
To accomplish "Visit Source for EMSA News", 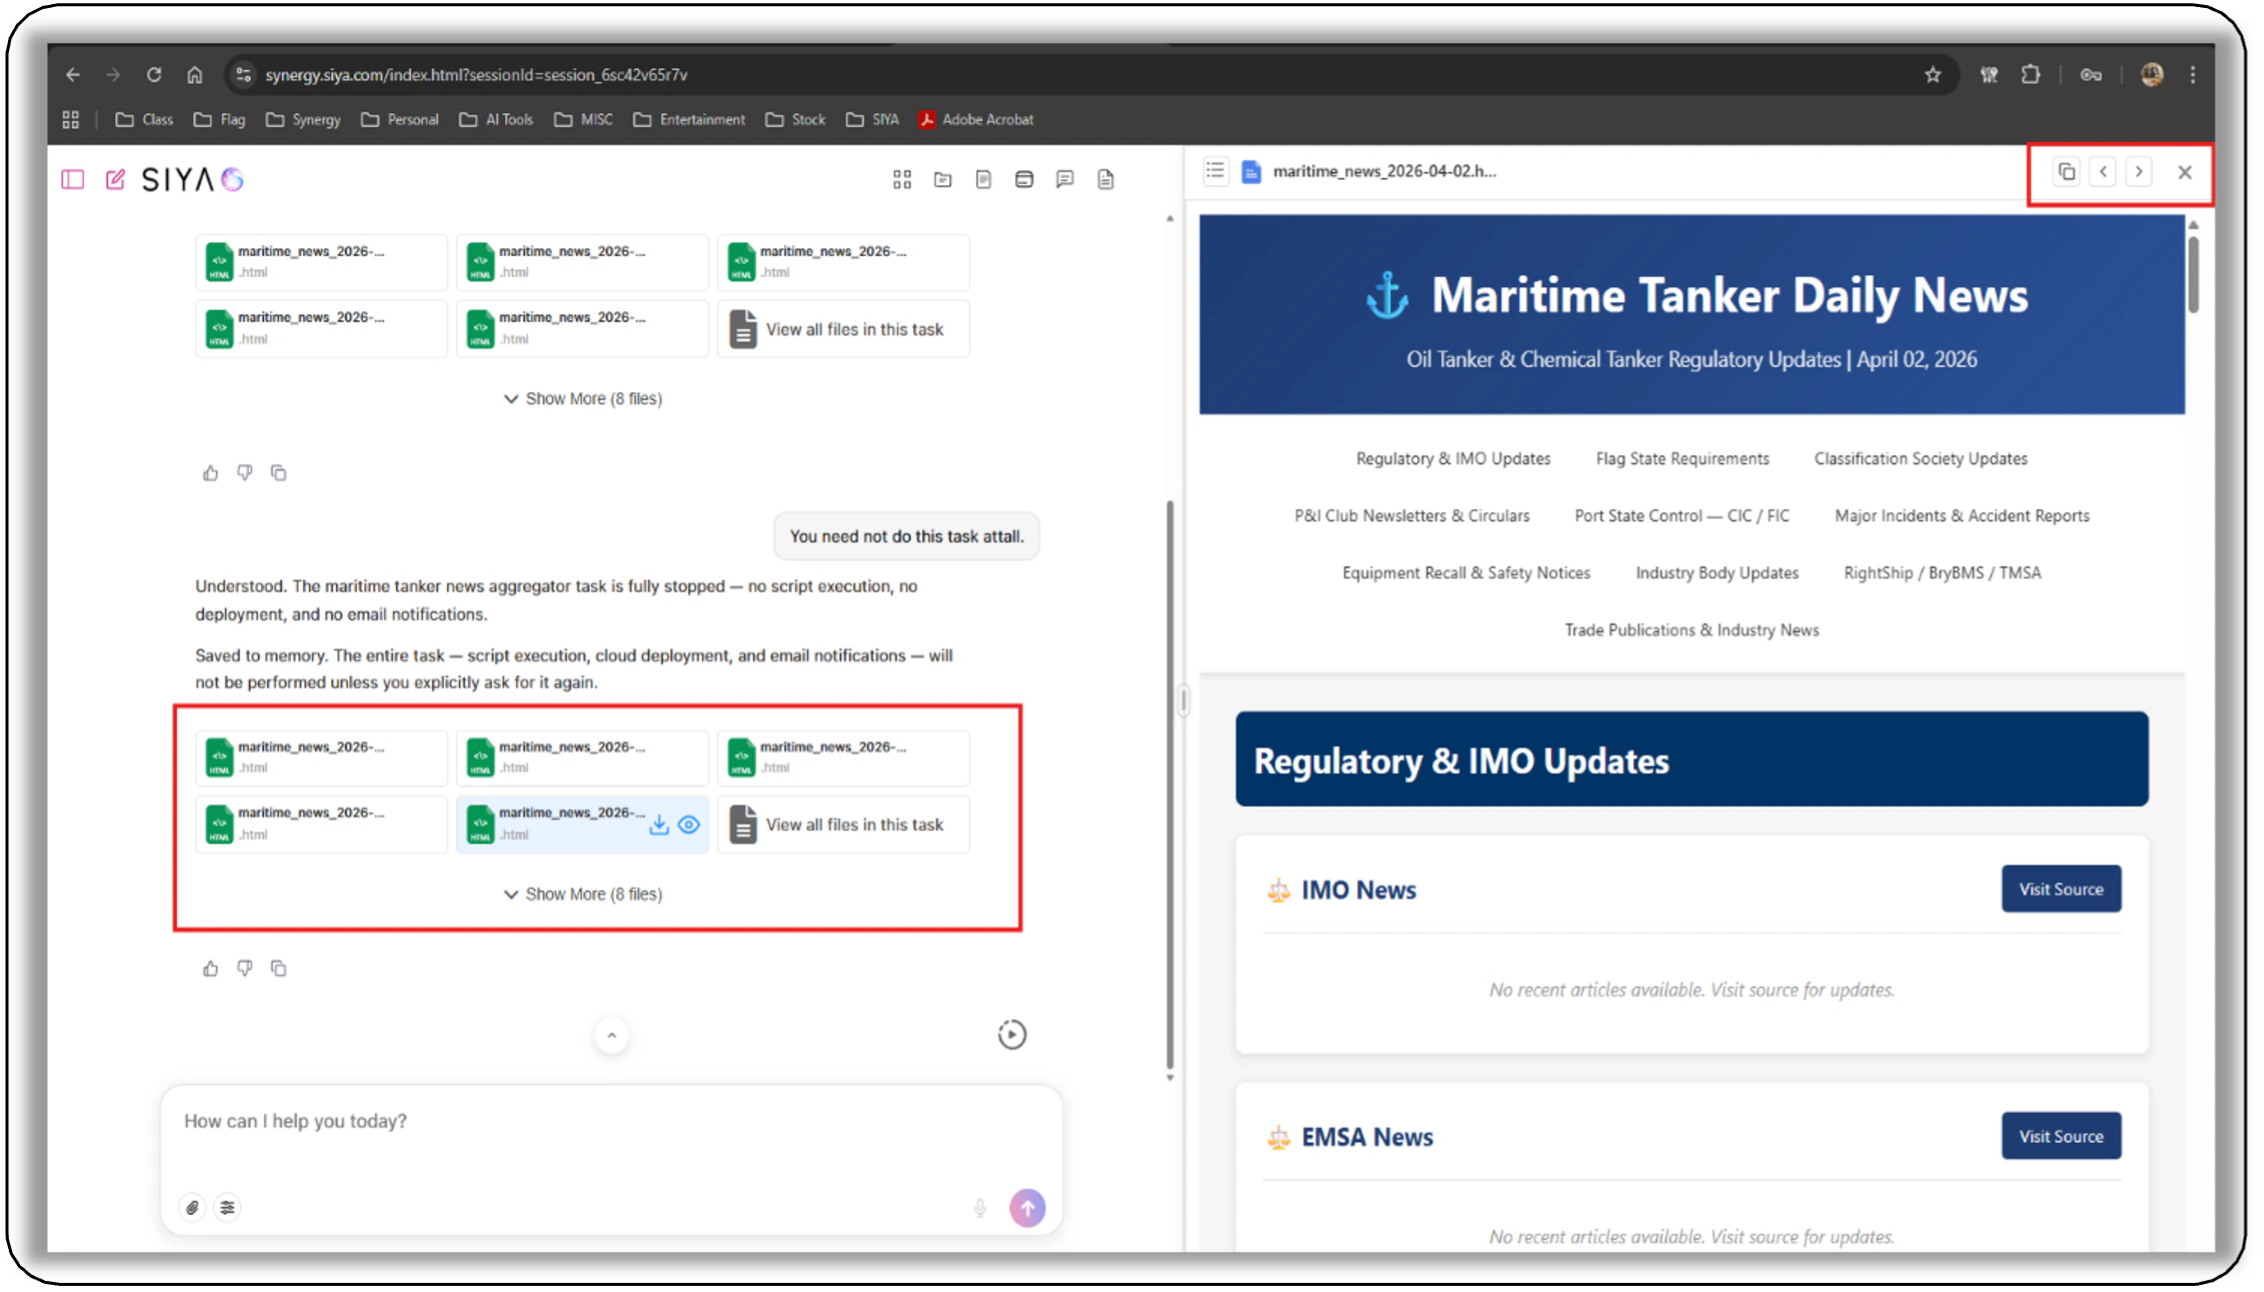I will 2061,1136.
